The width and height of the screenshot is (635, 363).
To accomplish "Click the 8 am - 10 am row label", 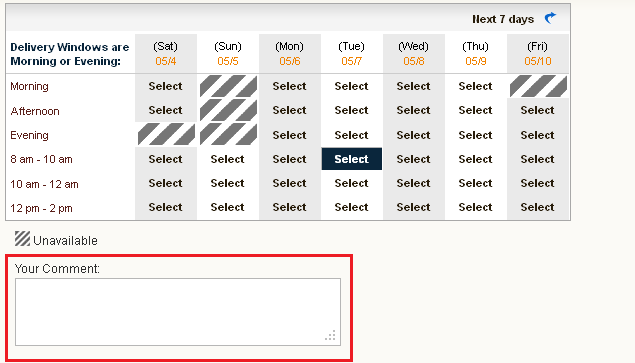I will click(41, 160).
